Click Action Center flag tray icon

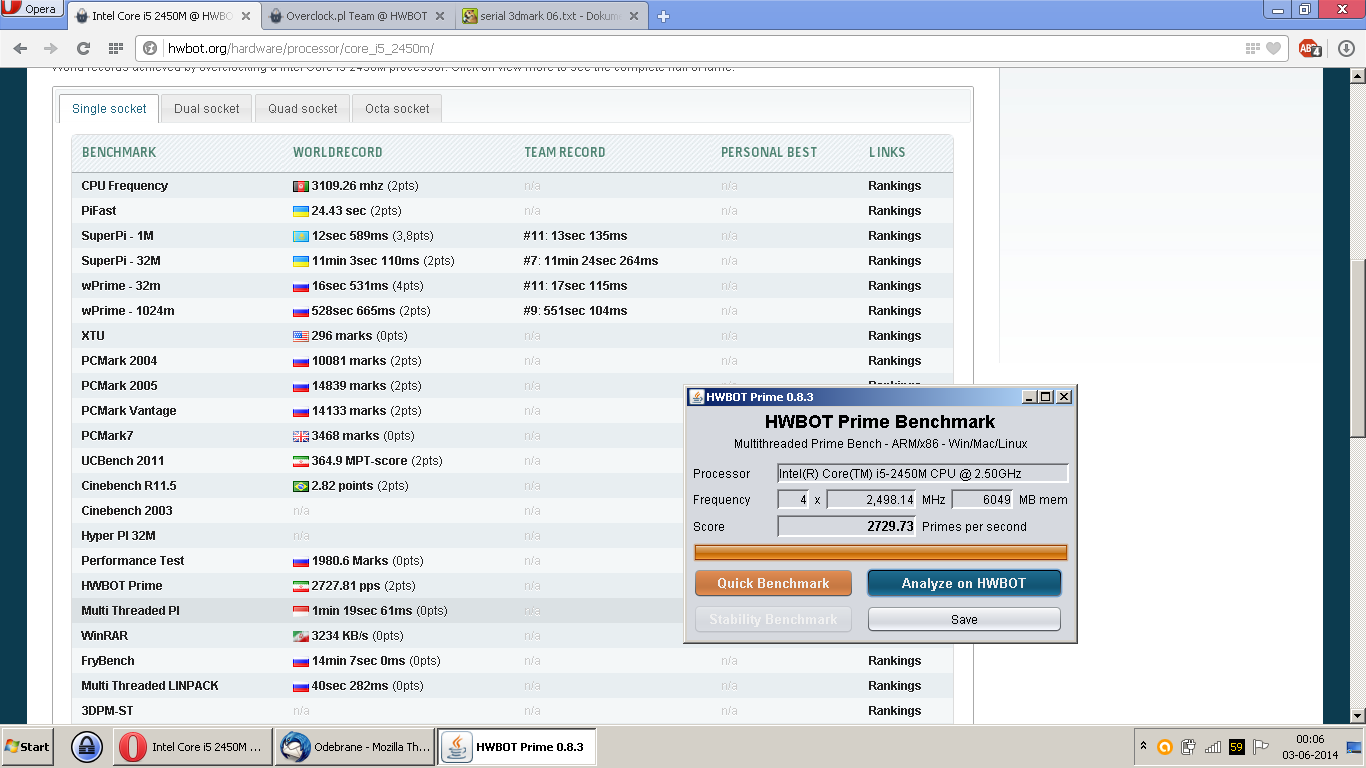pos(1261,747)
